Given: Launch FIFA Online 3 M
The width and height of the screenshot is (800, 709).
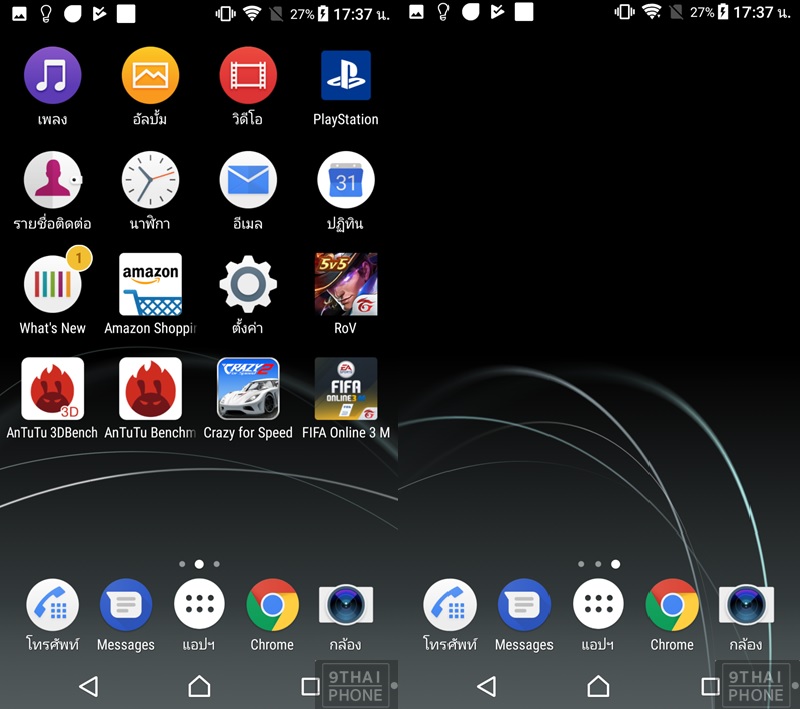Looking at the screenshot, I should point(346,389).
